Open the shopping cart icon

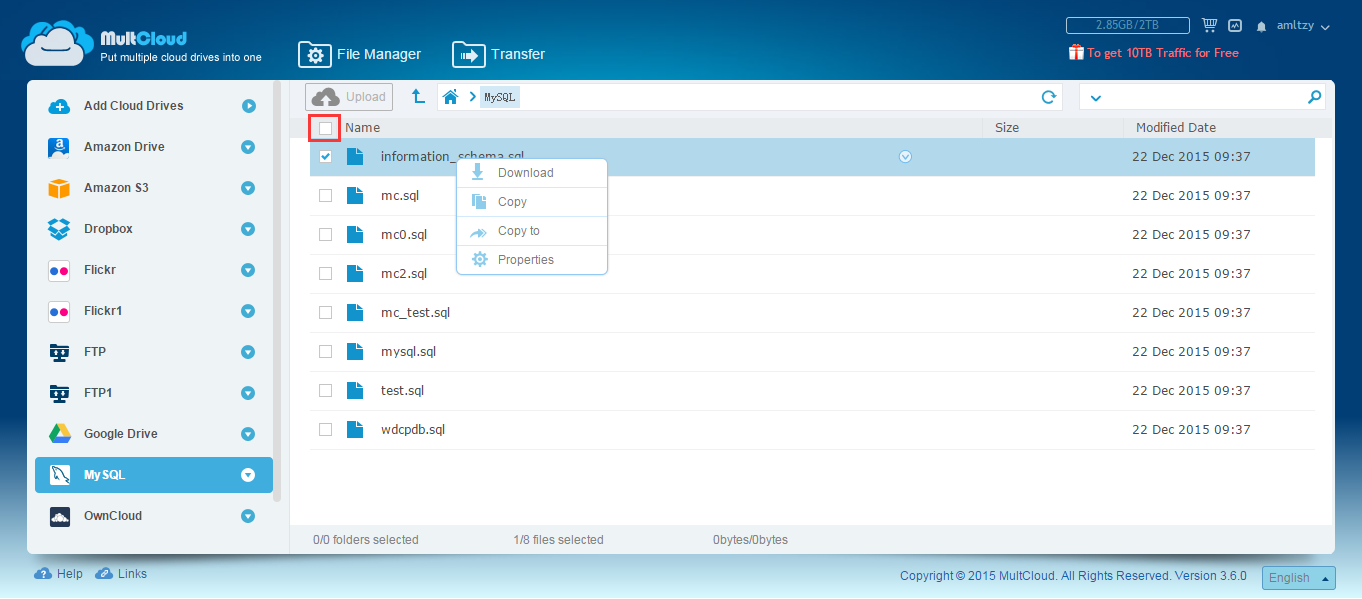(1209, 25)
